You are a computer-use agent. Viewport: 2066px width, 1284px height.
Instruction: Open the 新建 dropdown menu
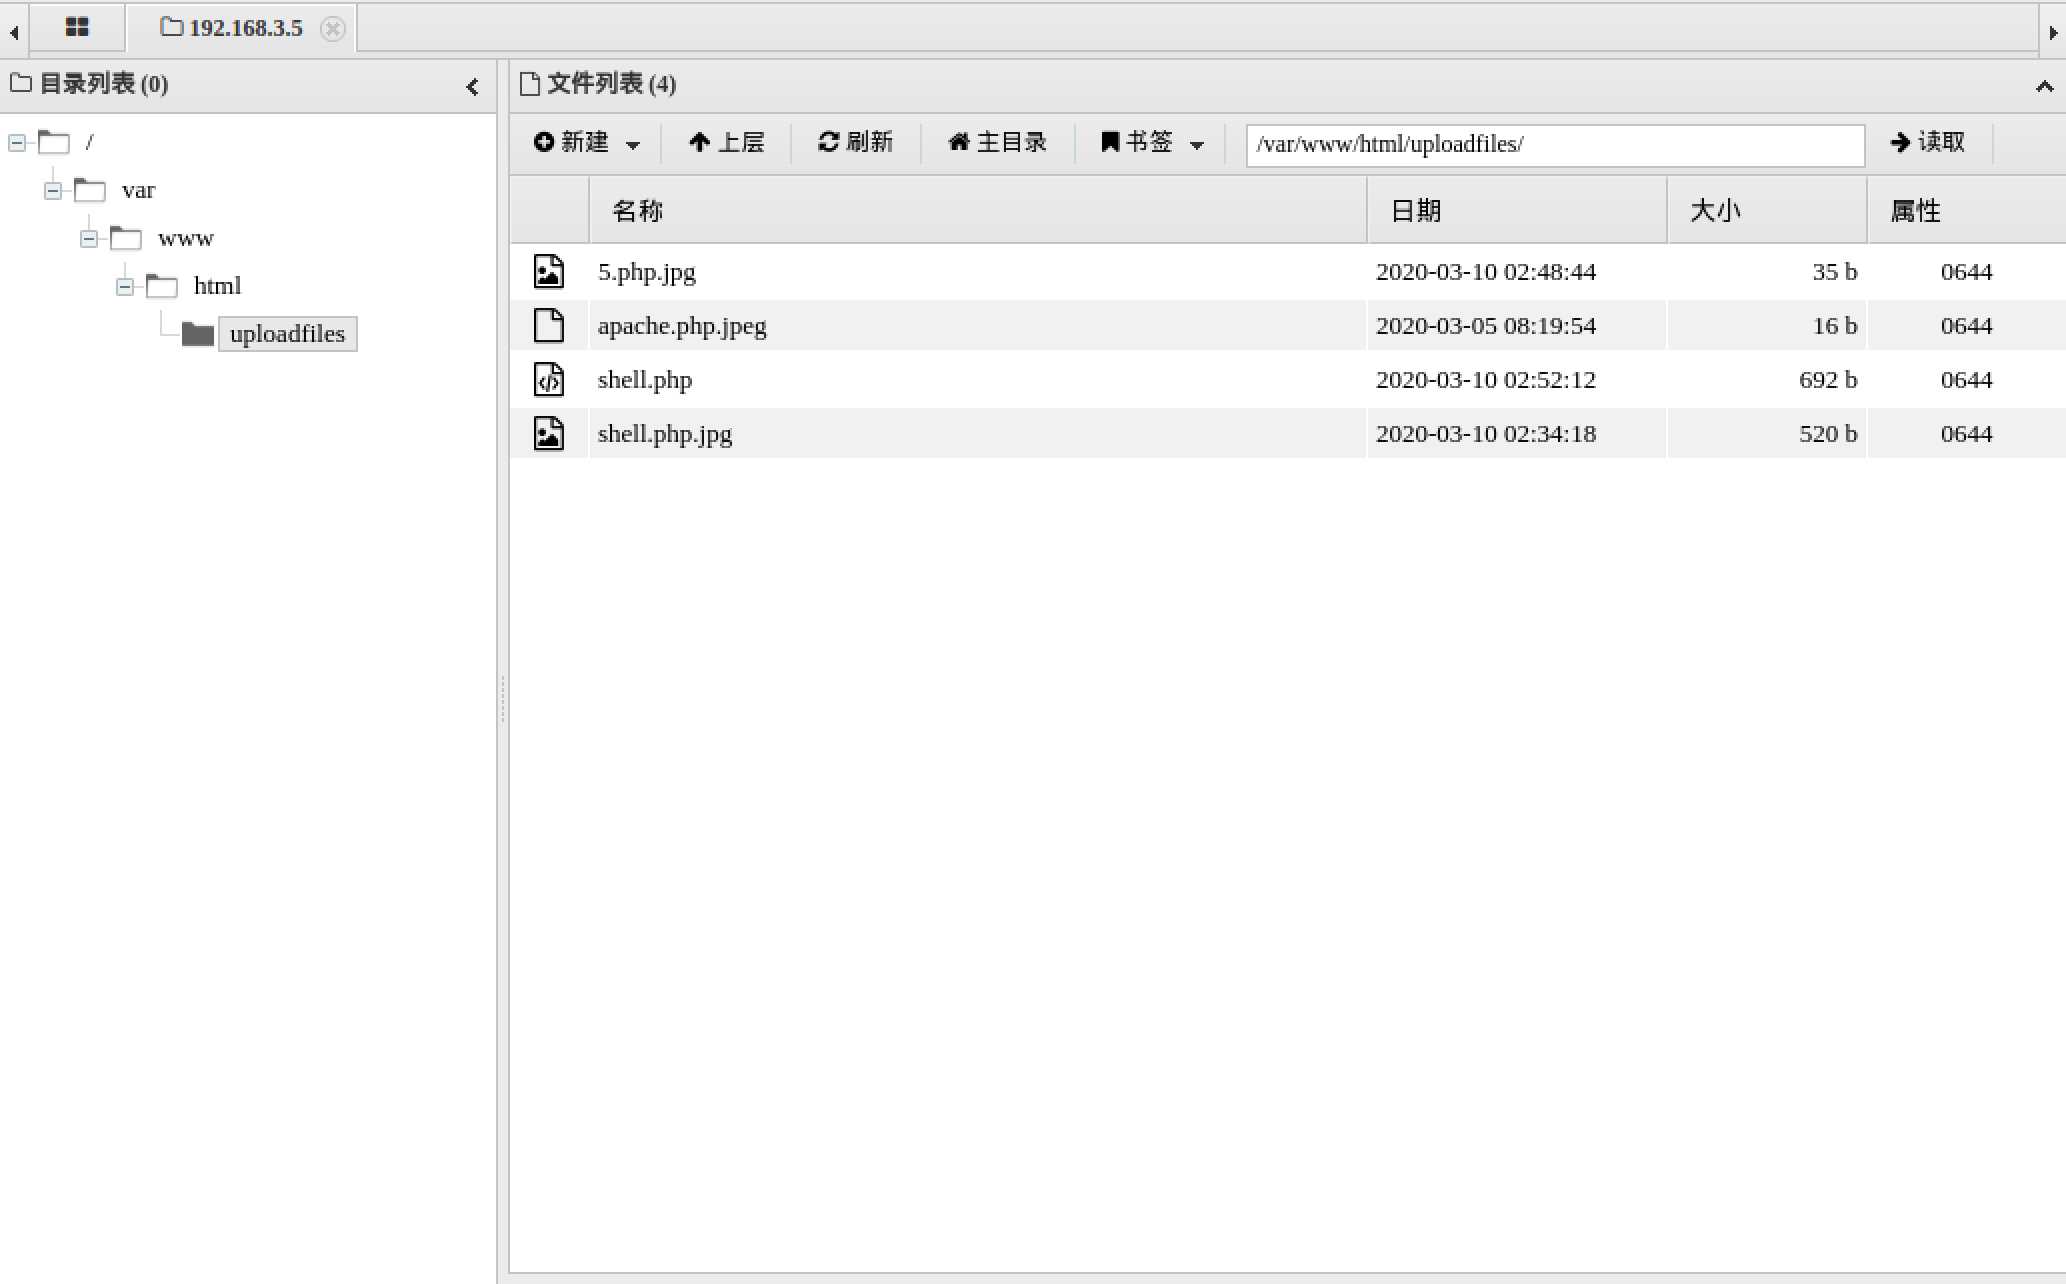587,143
